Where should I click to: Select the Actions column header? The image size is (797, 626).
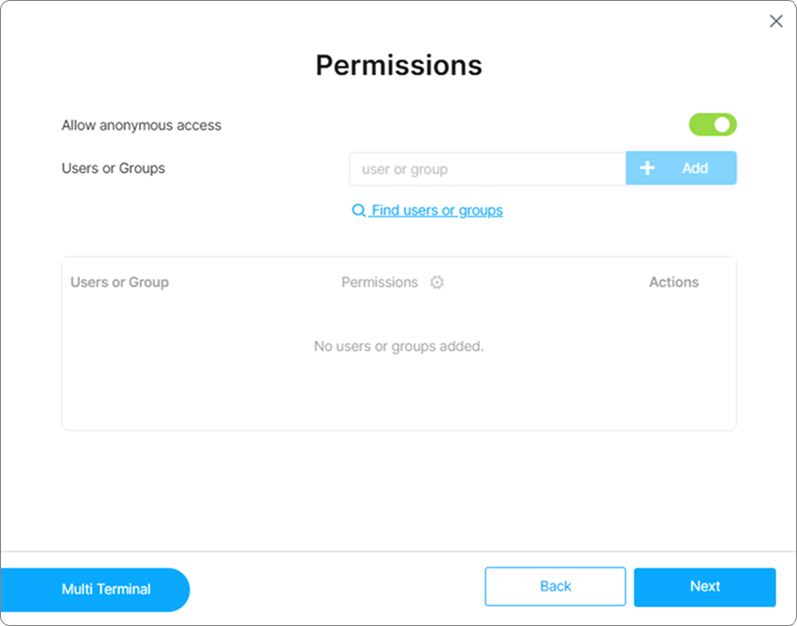click(x=673, y=283)
